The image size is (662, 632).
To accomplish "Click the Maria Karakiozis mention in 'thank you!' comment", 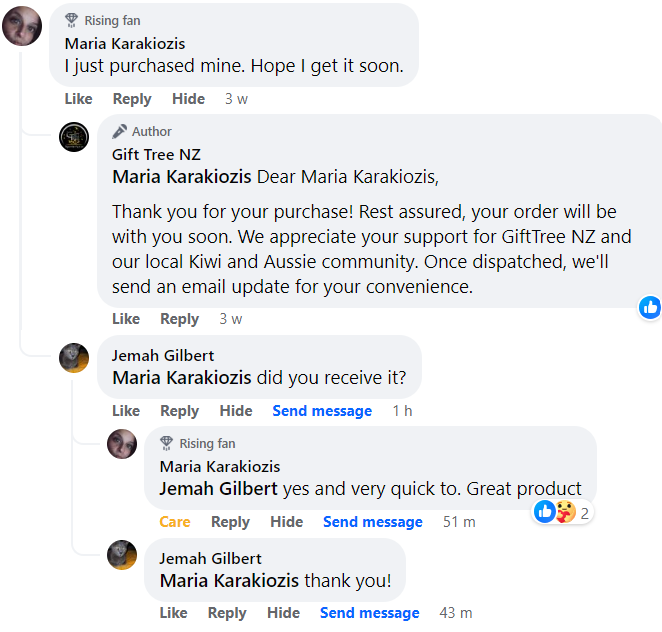I will [229, 581].
